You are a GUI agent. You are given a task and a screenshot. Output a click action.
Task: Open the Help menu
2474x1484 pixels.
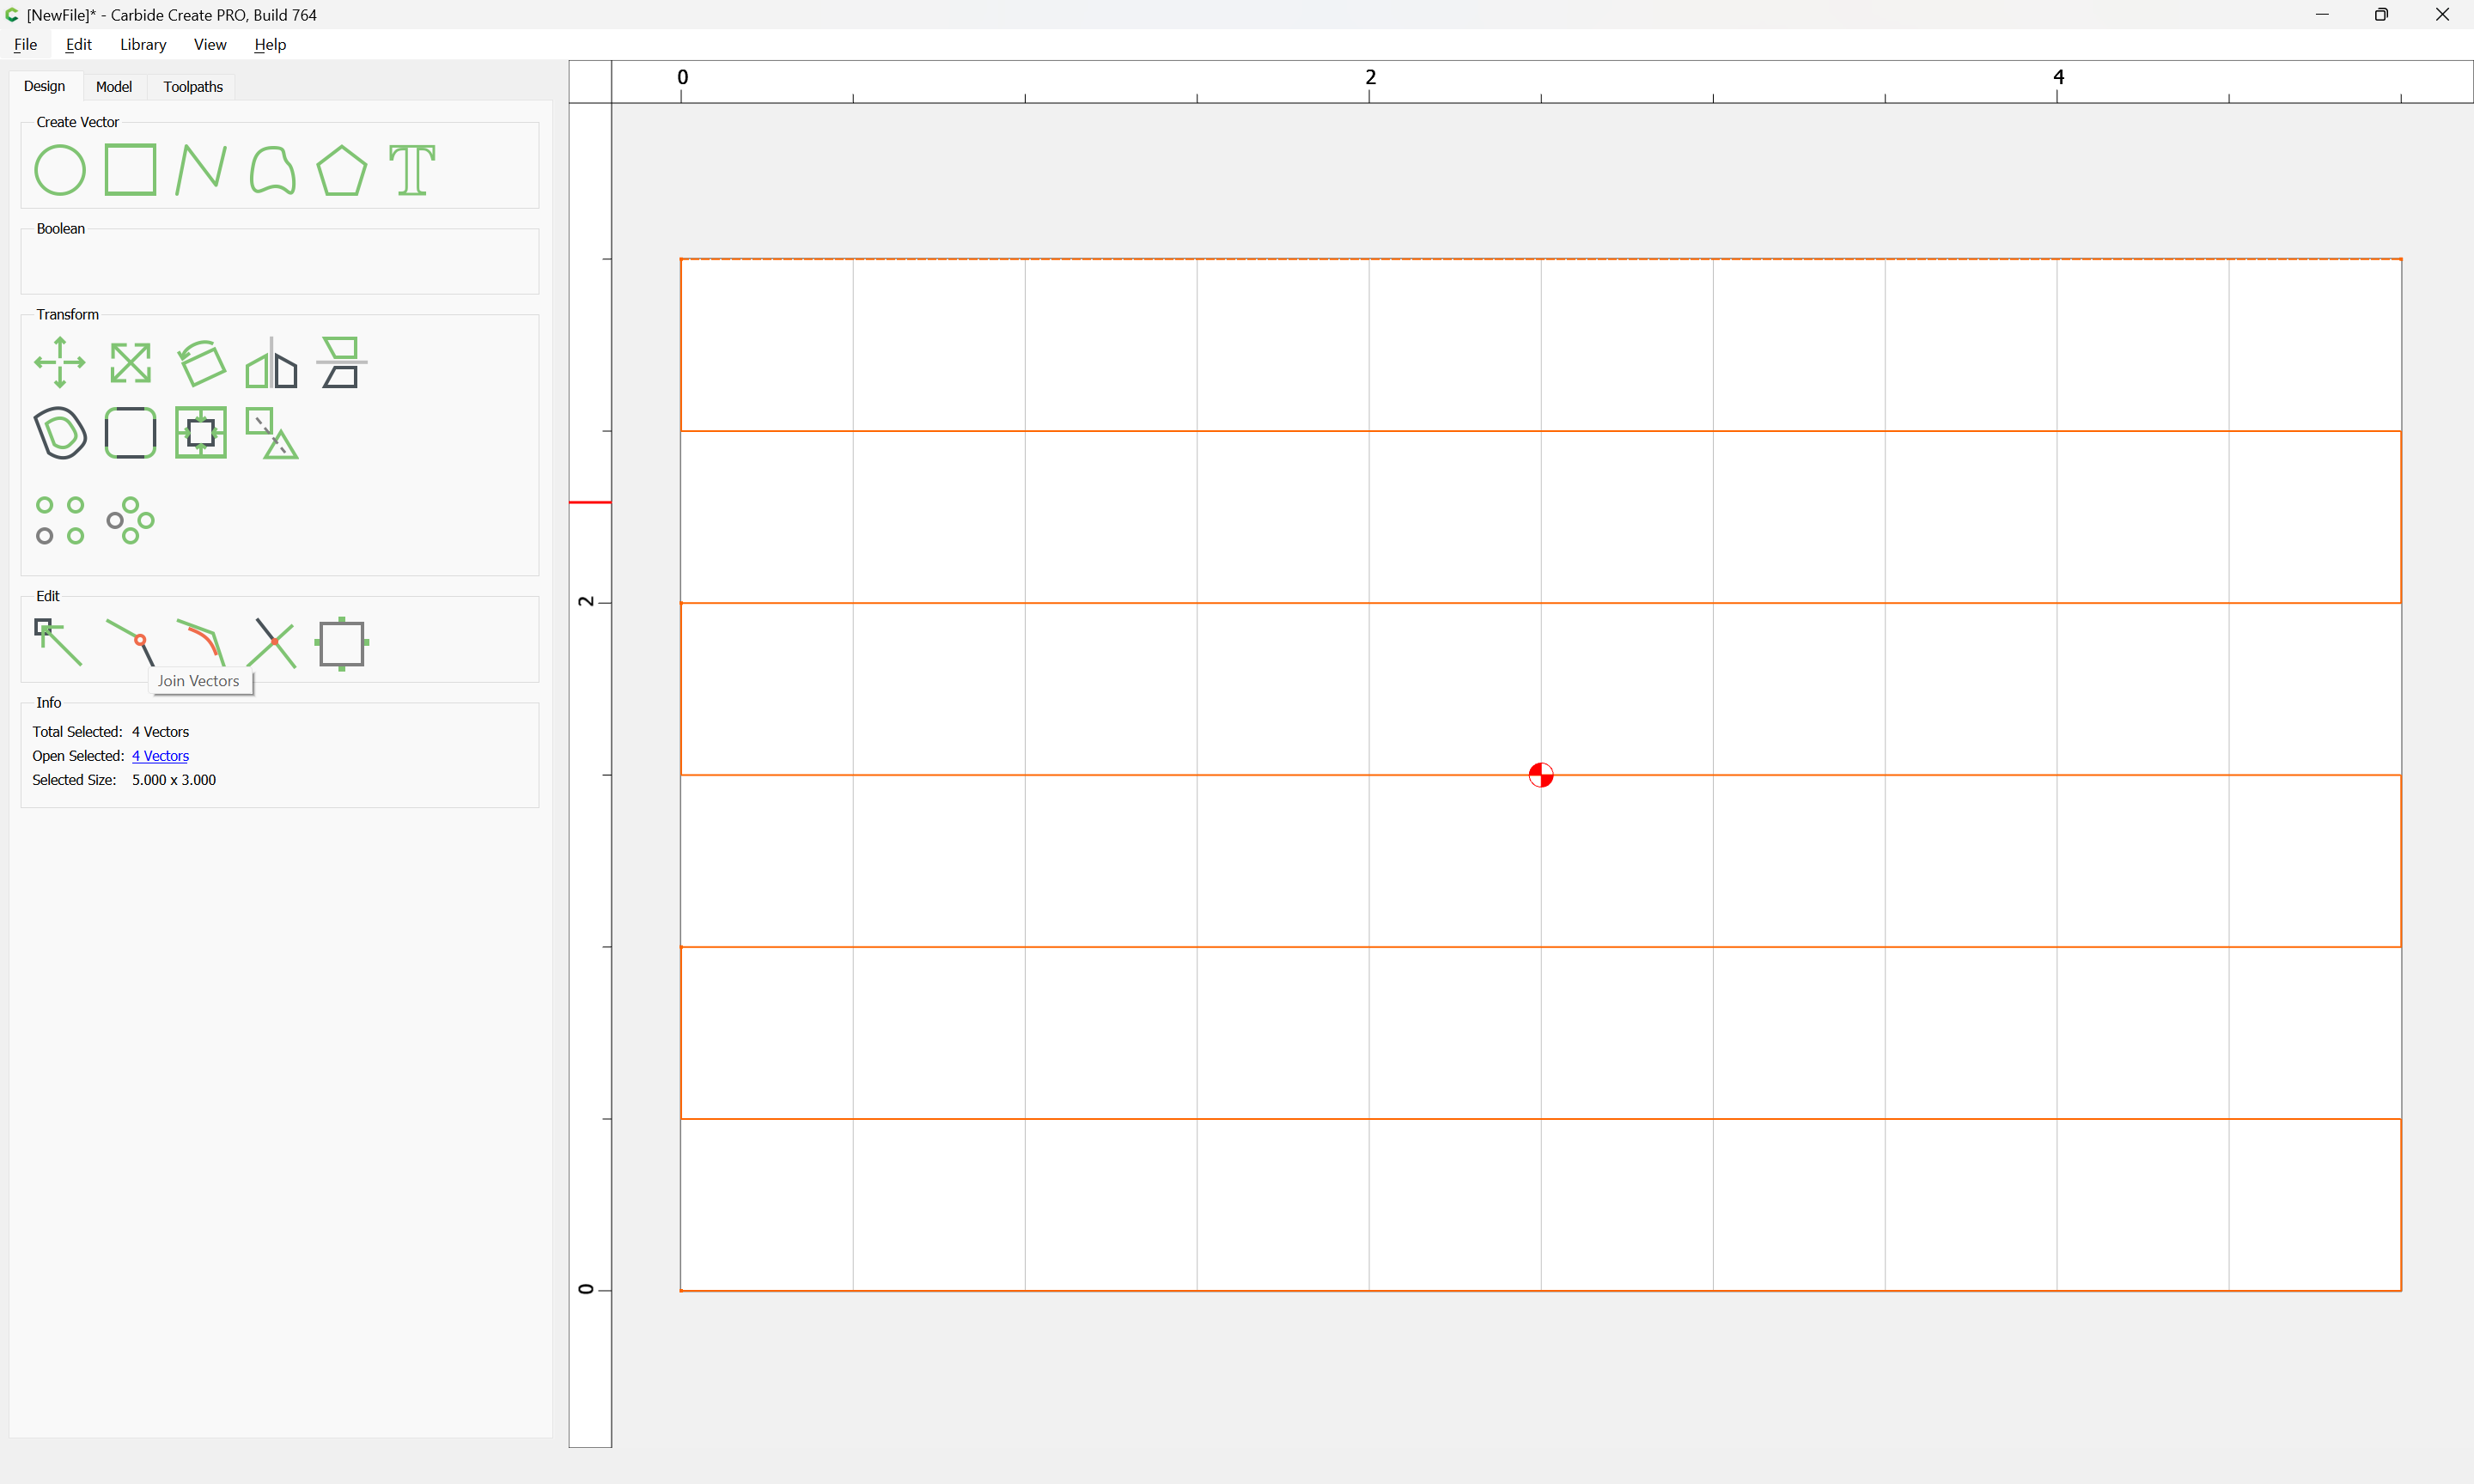coord(270,44)
